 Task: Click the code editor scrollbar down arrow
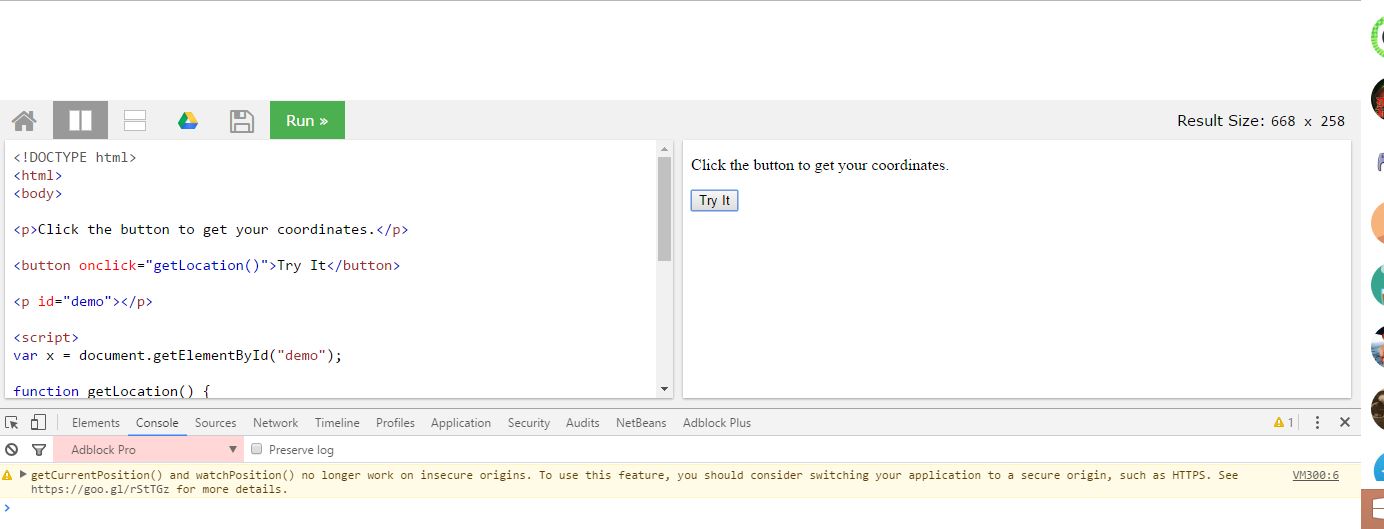coord(665,390)
